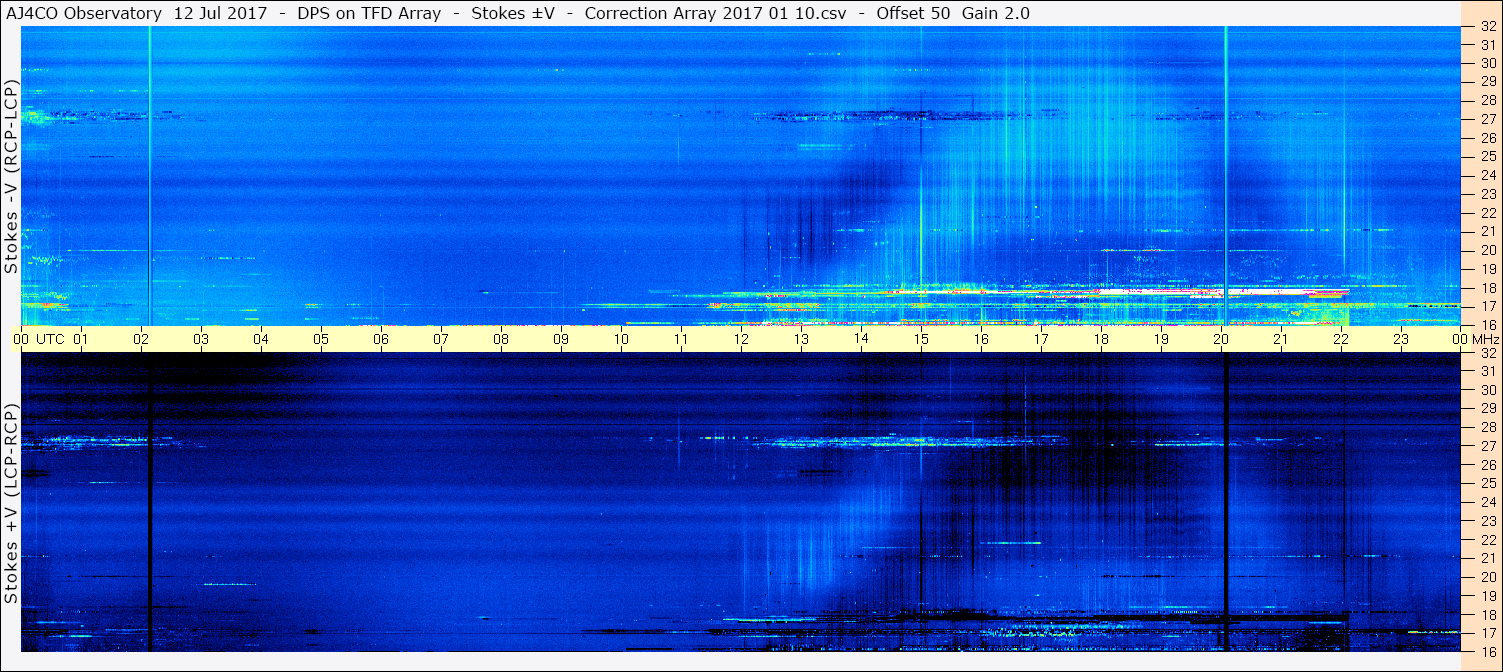Select hour 09 on the UTC time axis

coord(561,339)
